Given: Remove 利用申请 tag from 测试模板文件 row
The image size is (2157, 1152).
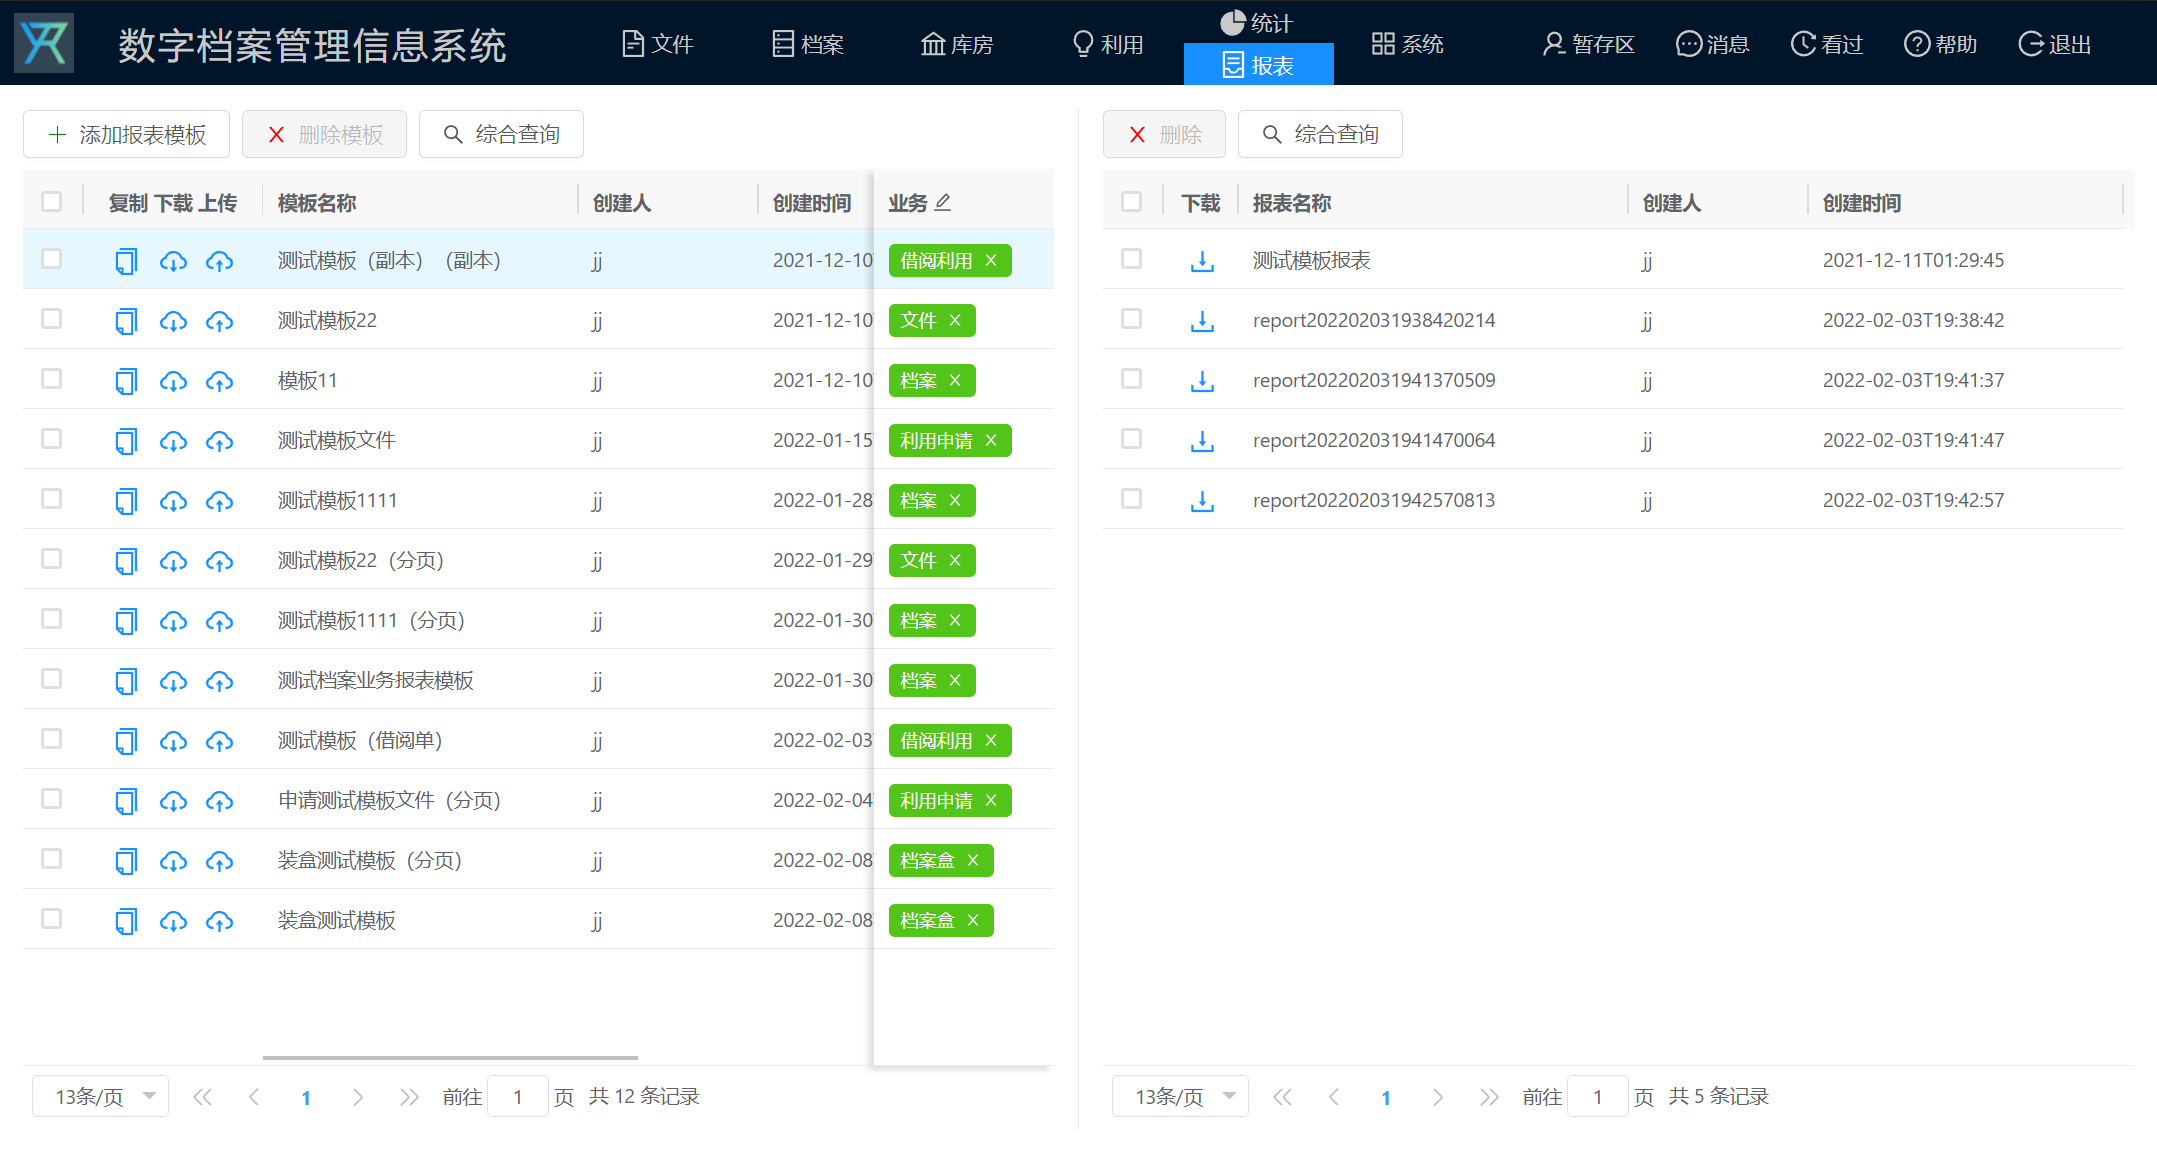Looking at the screenshot, I should pyautogui.click(x=991, y=440).
